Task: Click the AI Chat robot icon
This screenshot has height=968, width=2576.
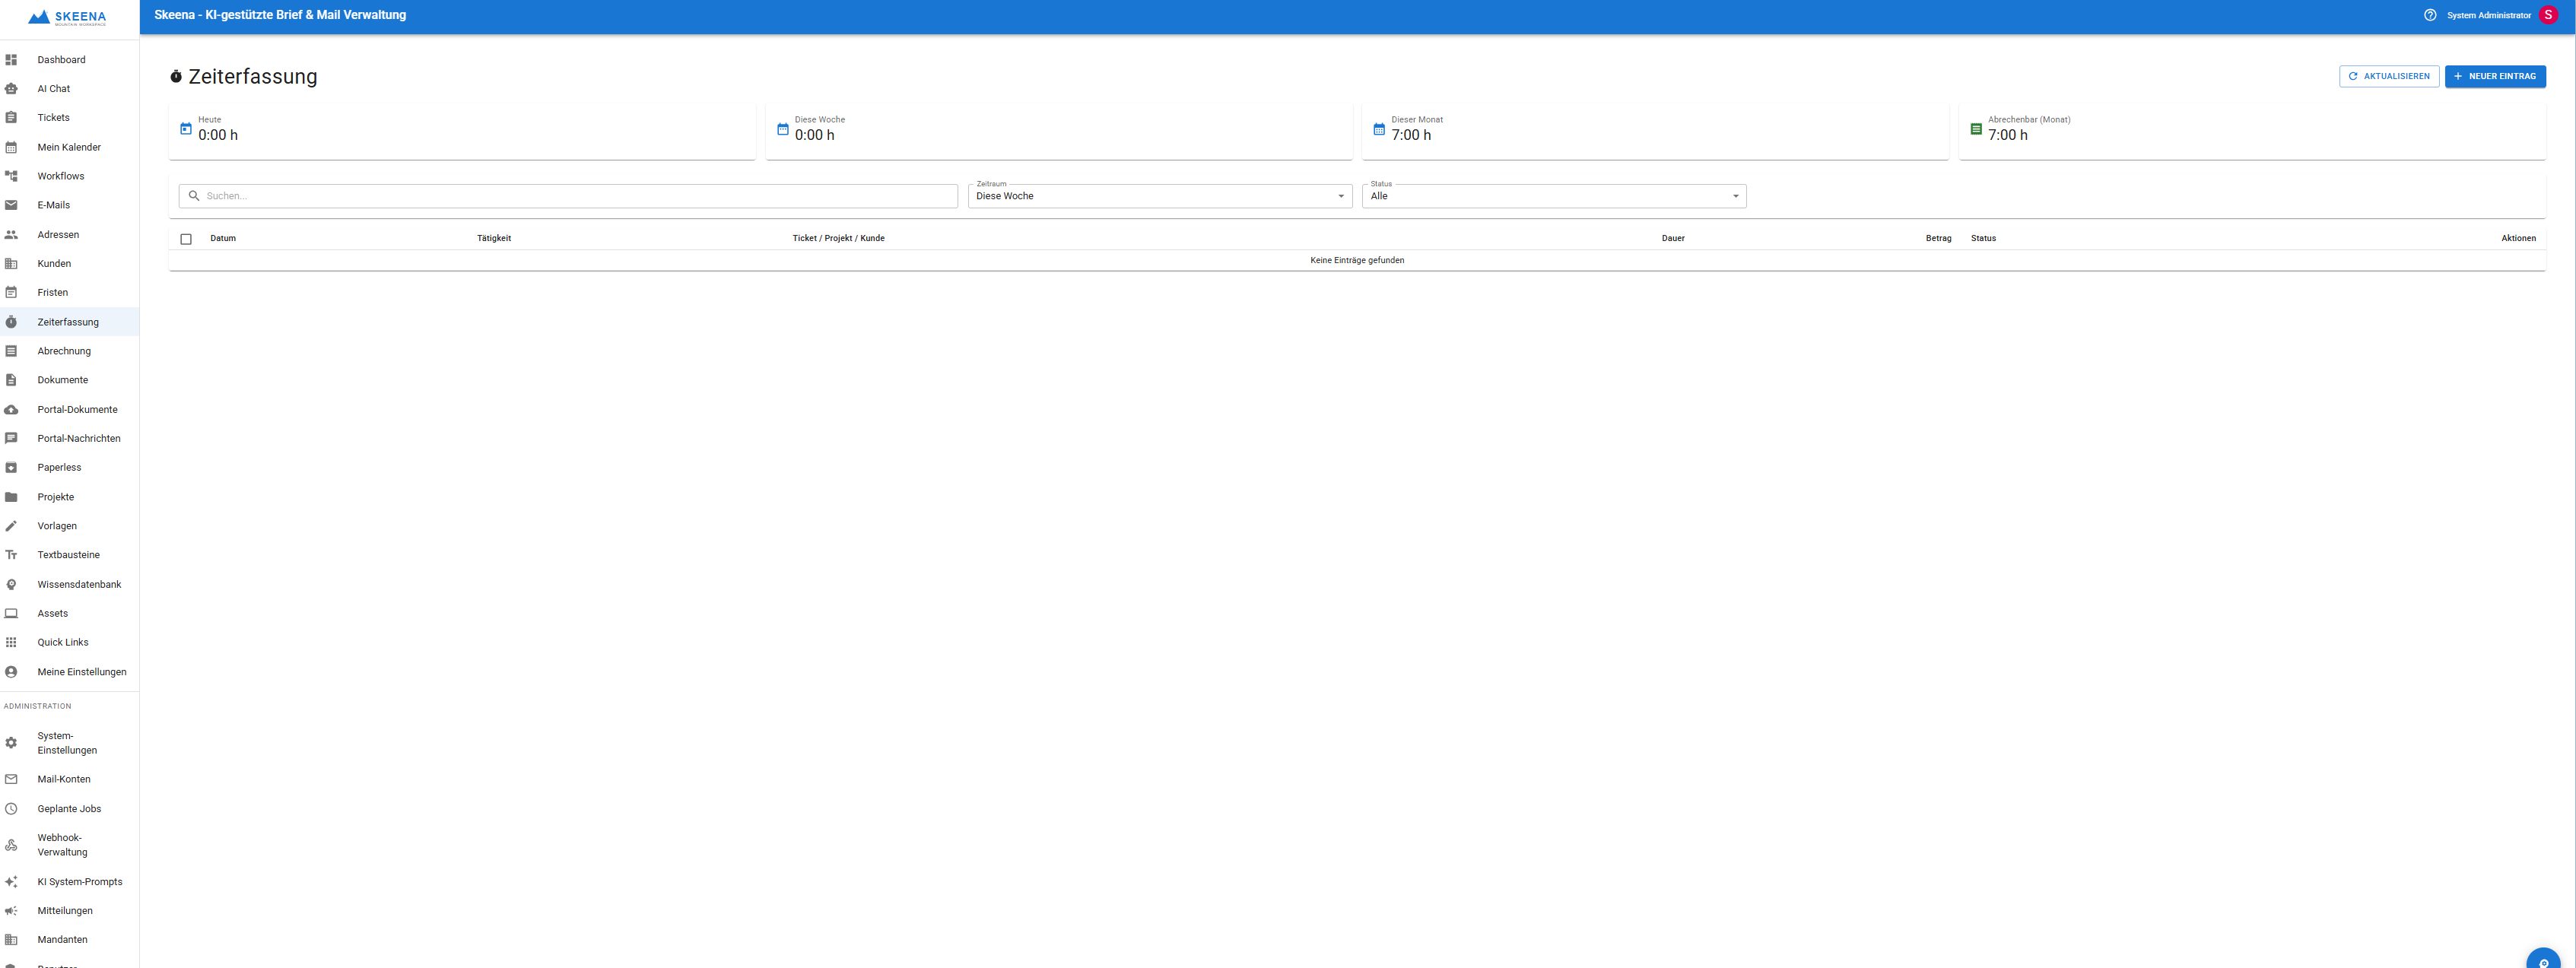Action: click(11, 89)
